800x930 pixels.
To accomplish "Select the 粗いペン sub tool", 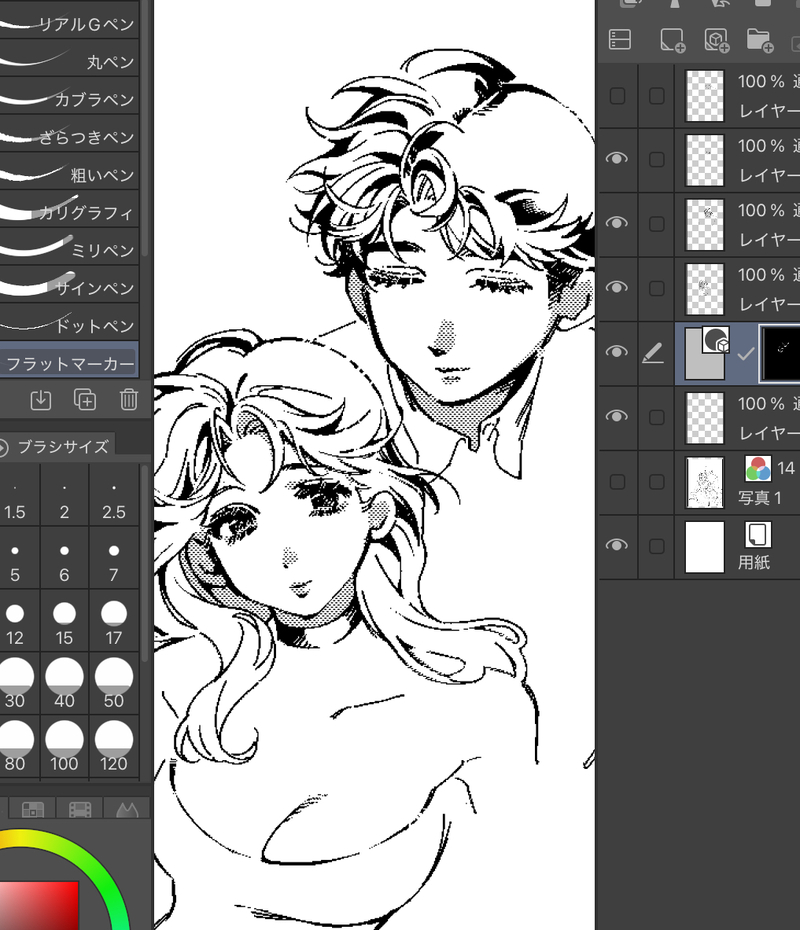I will click(x=69, y=171).
